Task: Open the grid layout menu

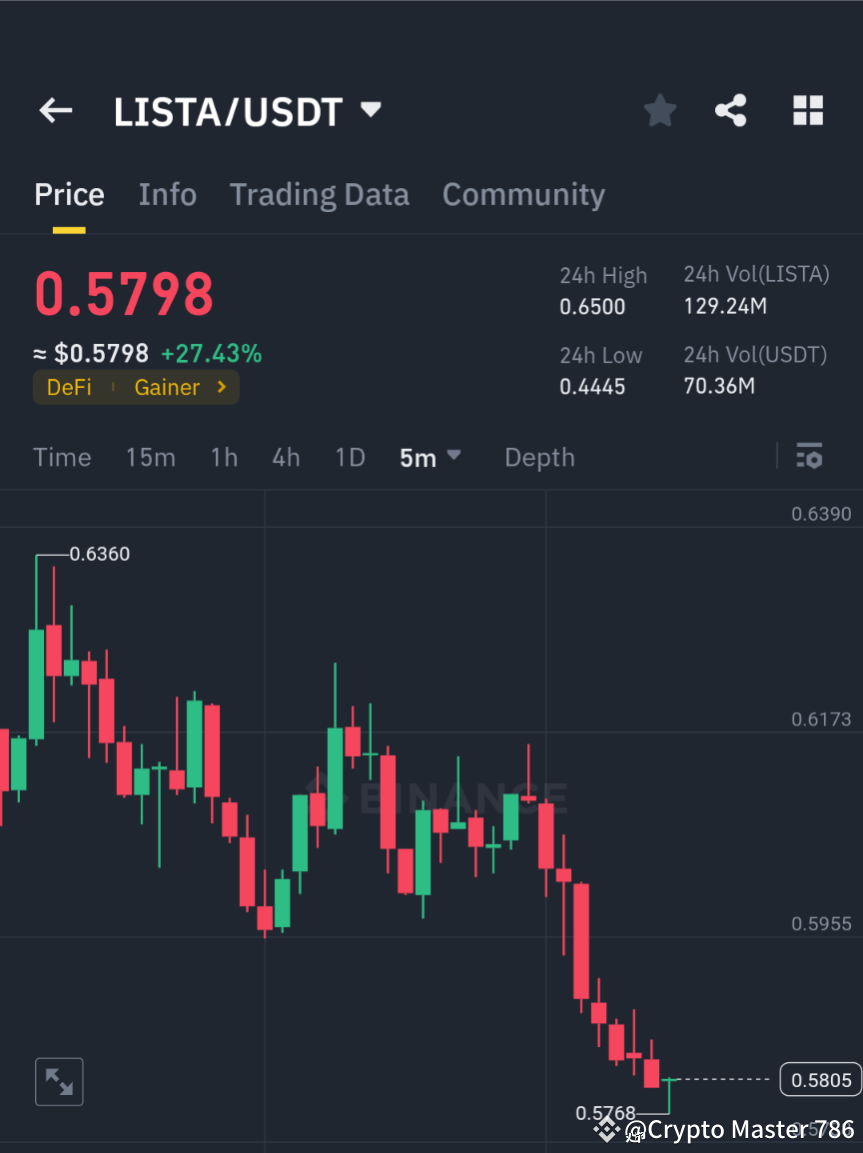Action: (807, 110)
